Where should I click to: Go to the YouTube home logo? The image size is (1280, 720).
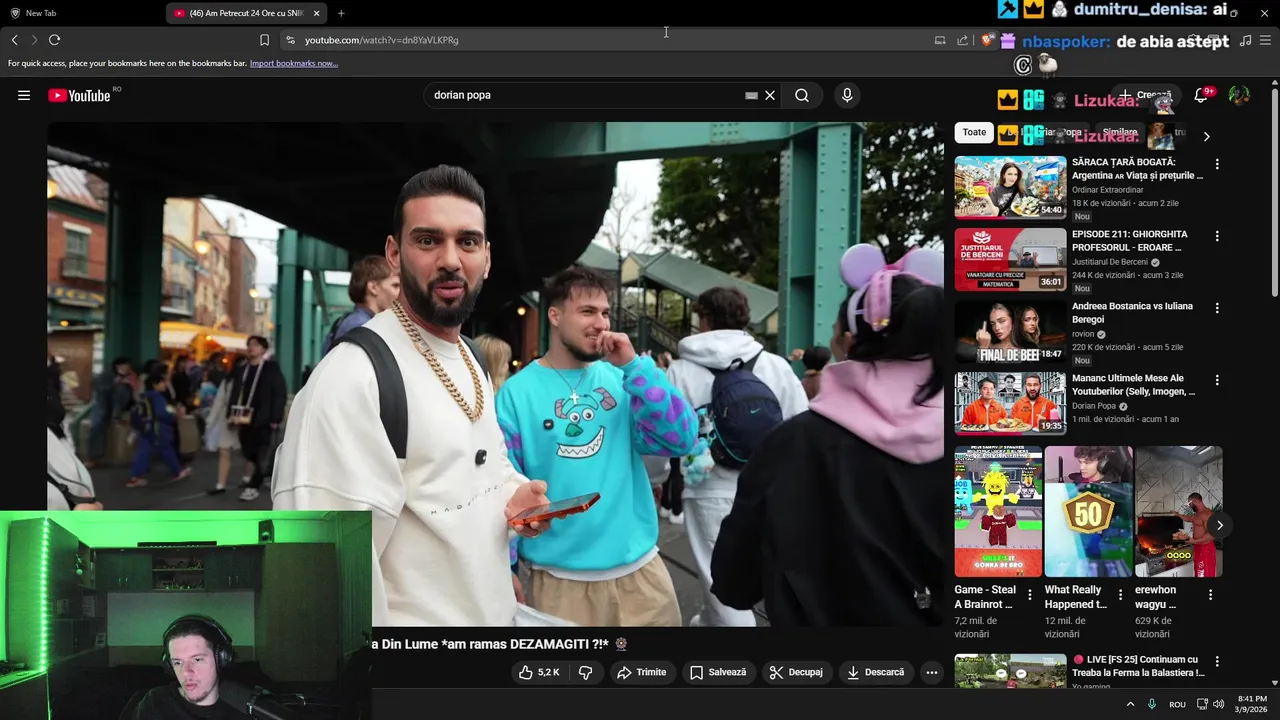pos(79,95)
